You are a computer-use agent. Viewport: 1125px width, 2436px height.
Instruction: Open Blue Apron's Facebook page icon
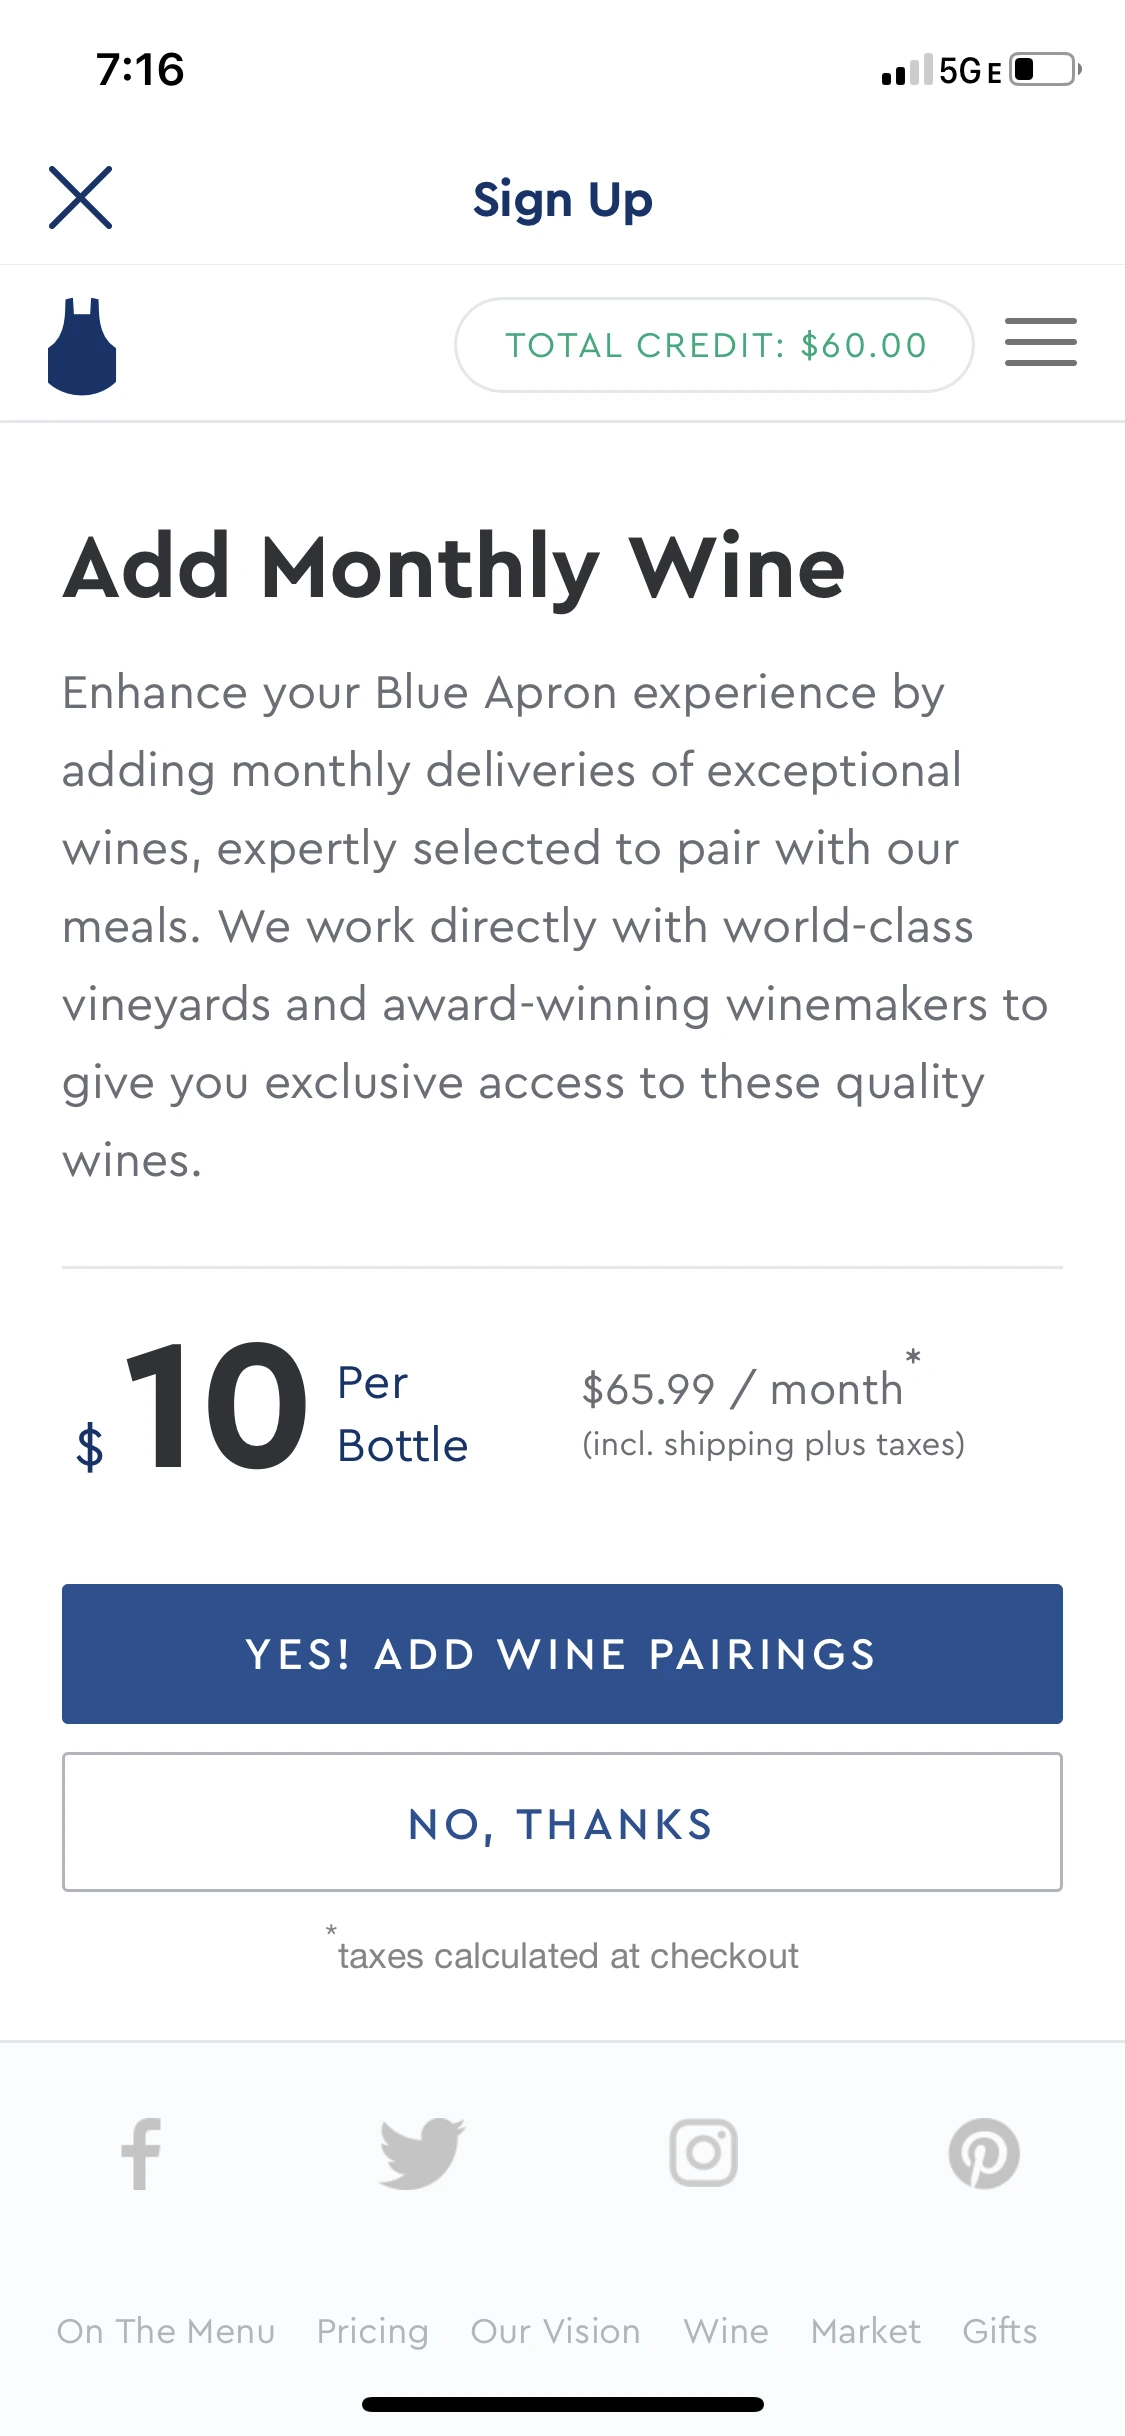pos(141,2153)
